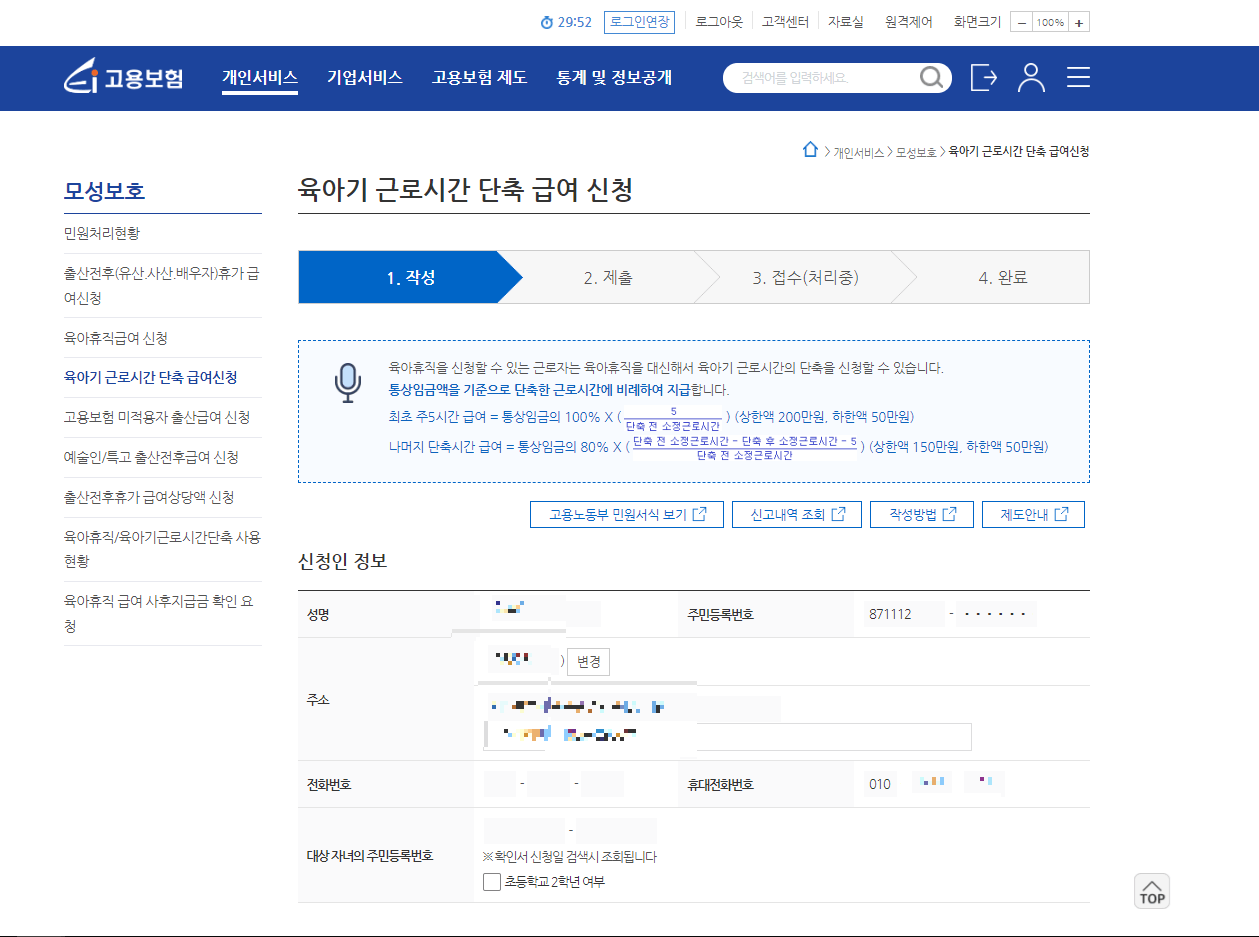
Task: Click the search magnifier icon
Action: [x=931, y=77]
